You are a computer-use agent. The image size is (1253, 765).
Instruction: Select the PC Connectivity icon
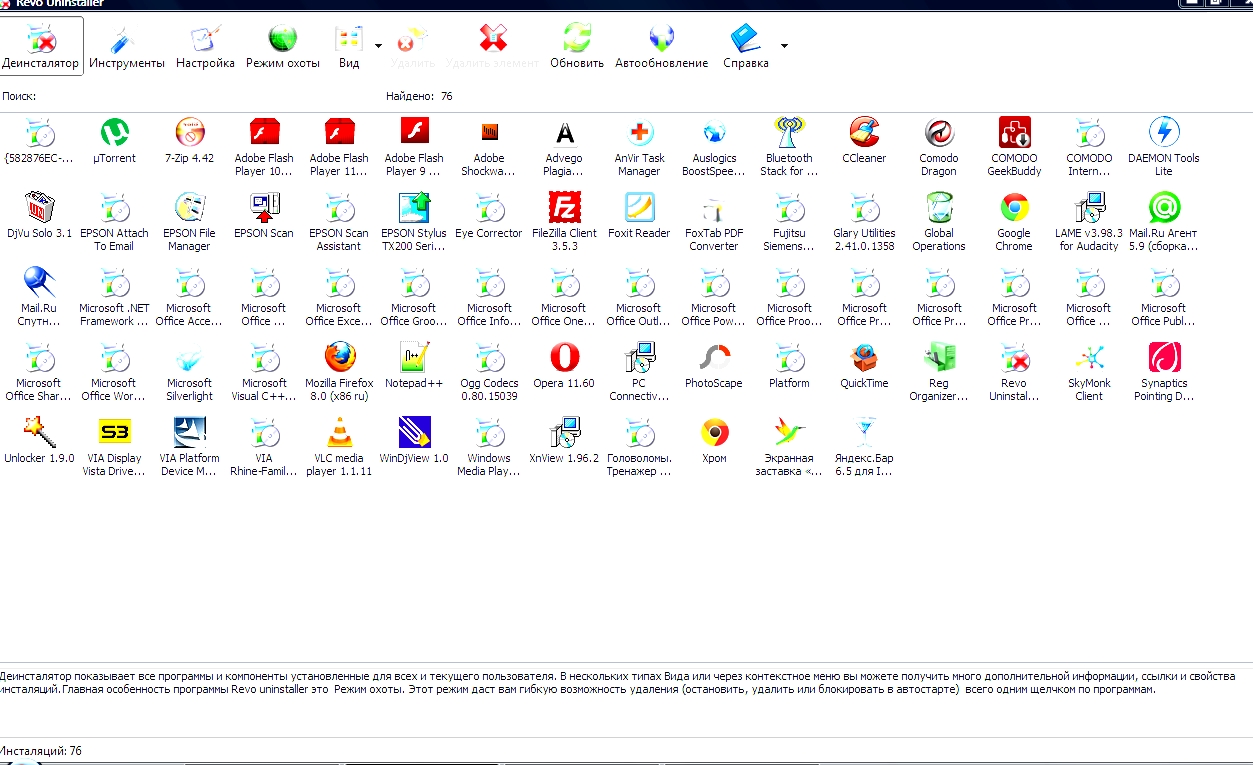pyautogui.click(x=640, y=357)
